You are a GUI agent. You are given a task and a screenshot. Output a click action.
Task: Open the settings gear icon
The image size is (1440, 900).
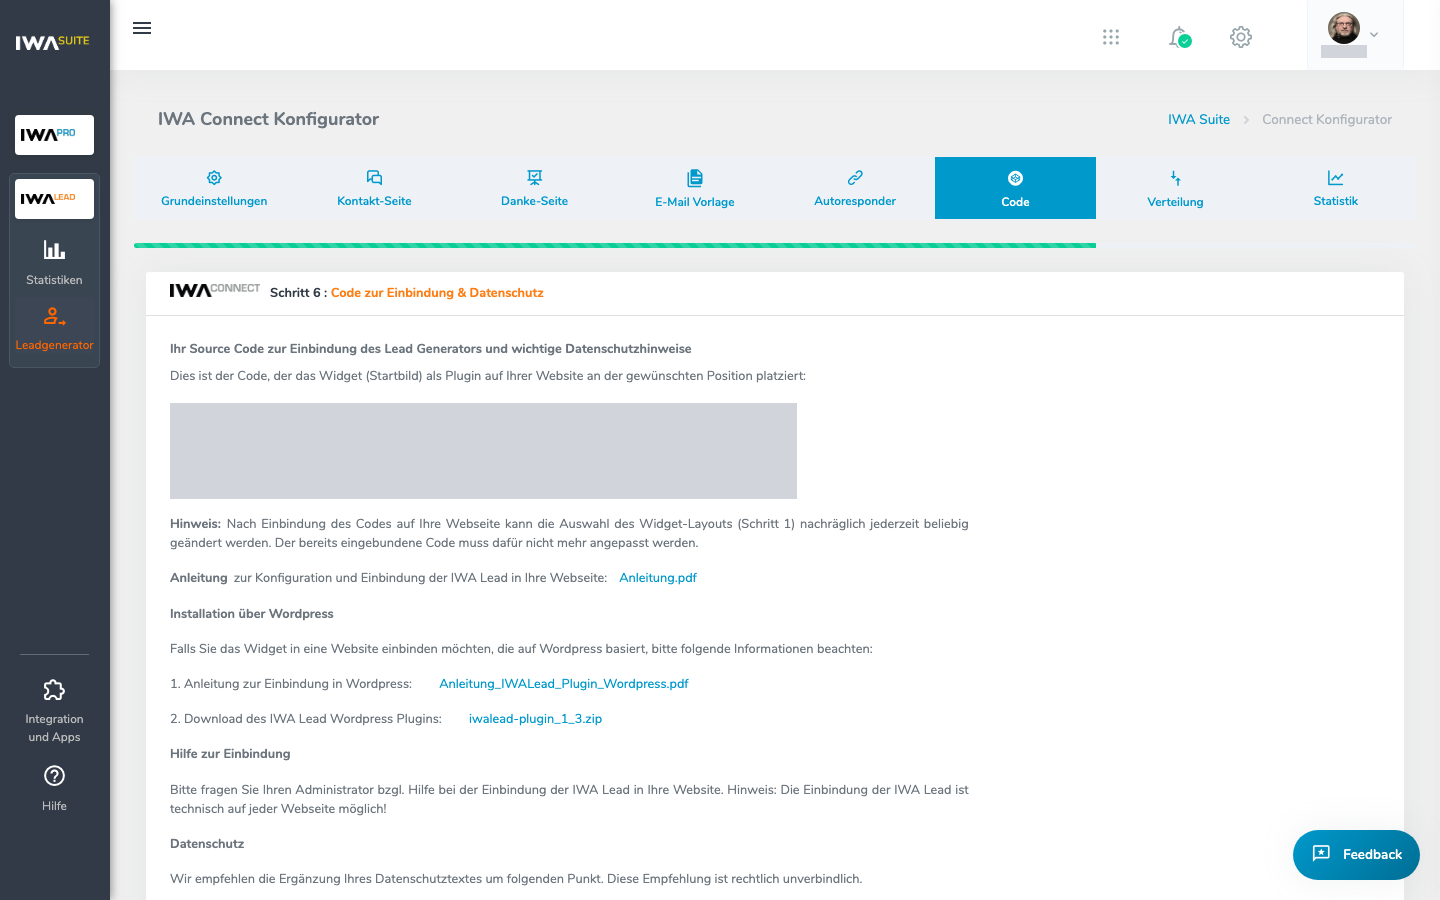click(1241, 37)
